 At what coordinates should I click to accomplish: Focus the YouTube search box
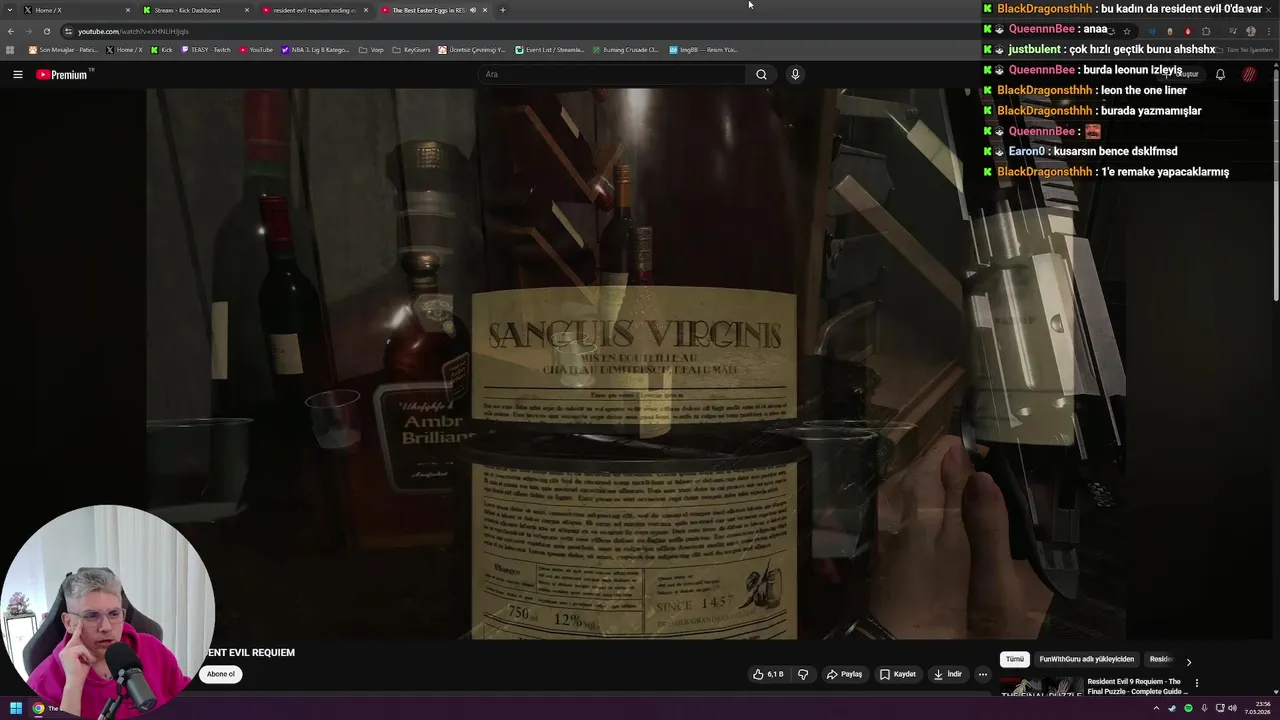pos(610,74)
